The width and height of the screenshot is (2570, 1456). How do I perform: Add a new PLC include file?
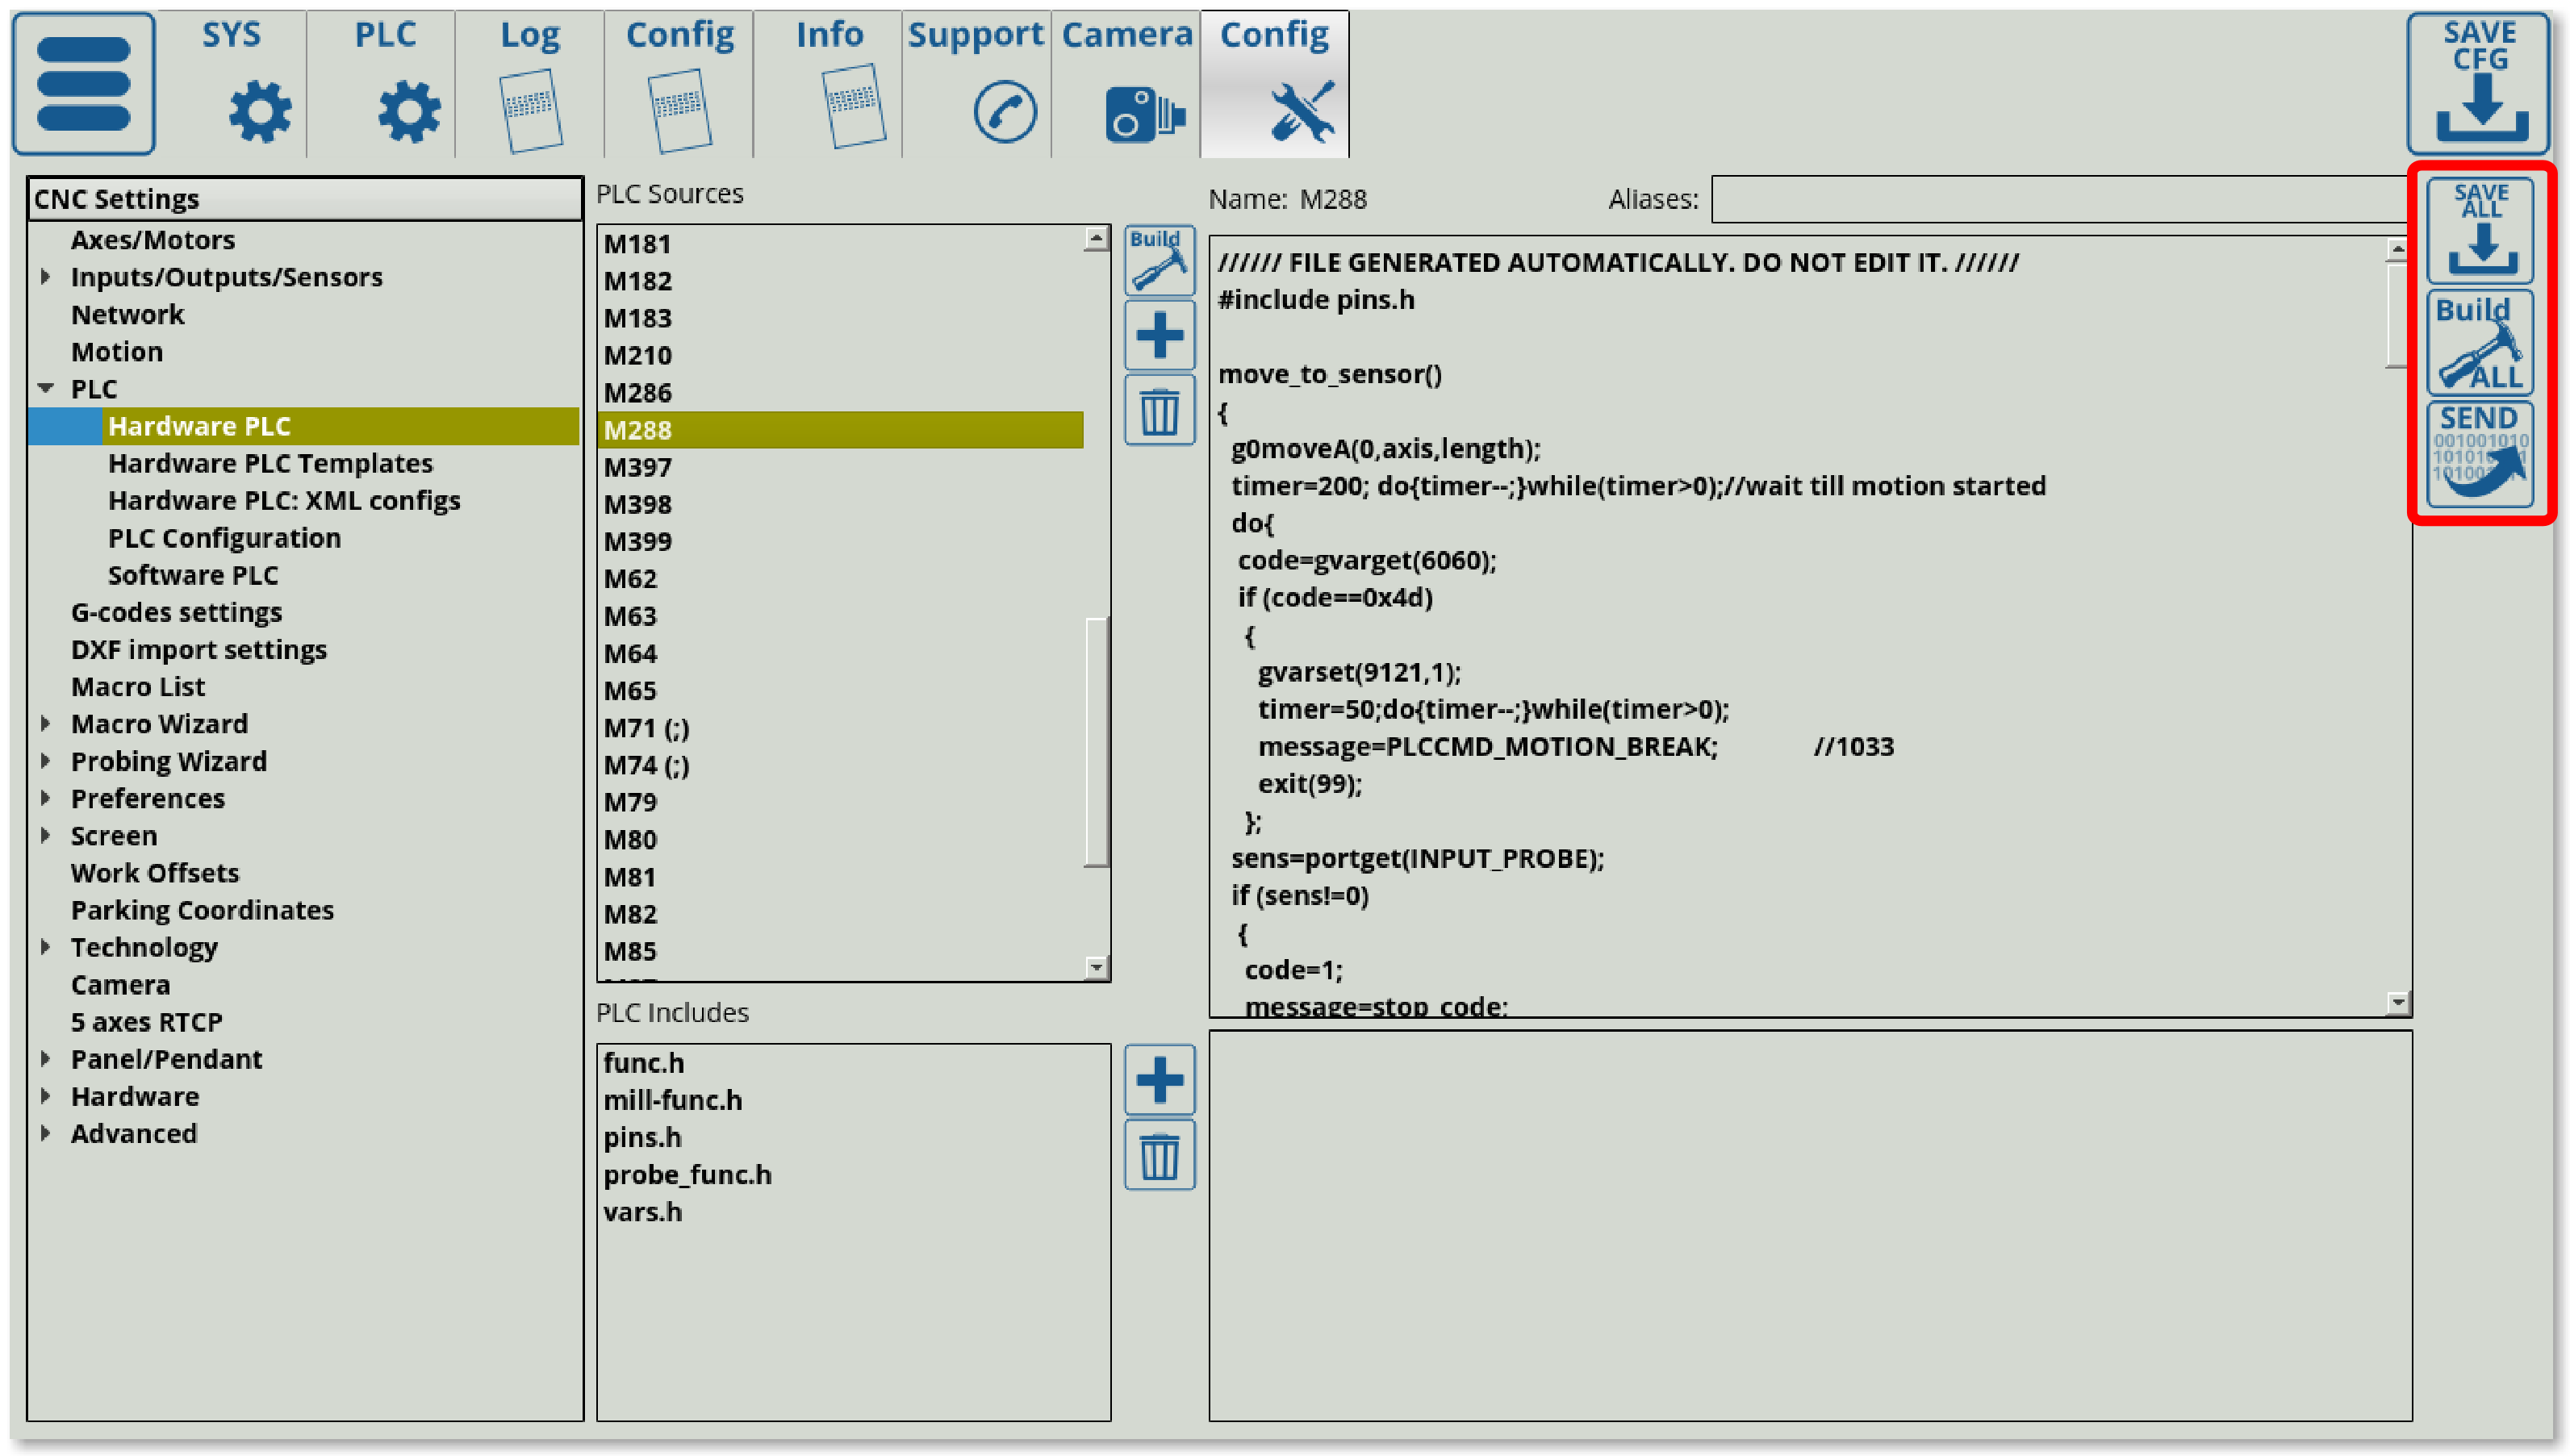pyautogui.click(x=1159, y=1080)
